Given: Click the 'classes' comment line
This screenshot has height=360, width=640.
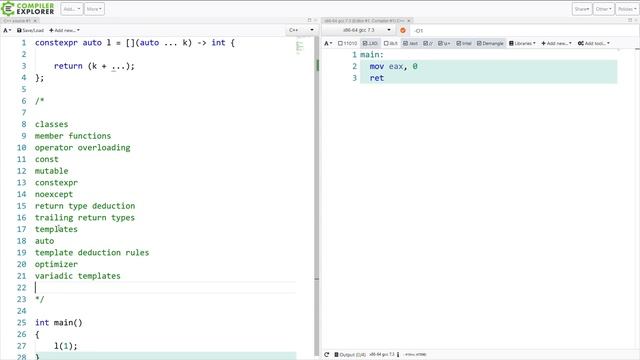Looking at the screenshot, I should [x=51, y=124].
